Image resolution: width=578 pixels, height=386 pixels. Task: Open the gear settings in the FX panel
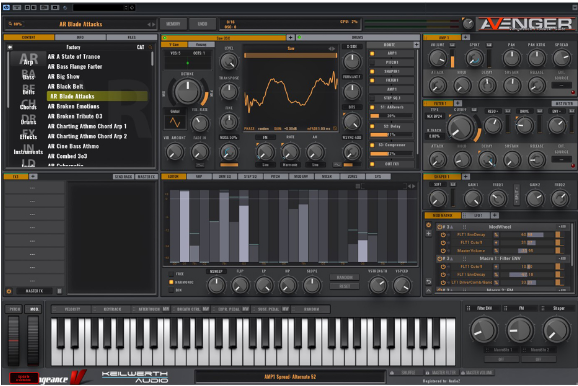click(9, 291)
